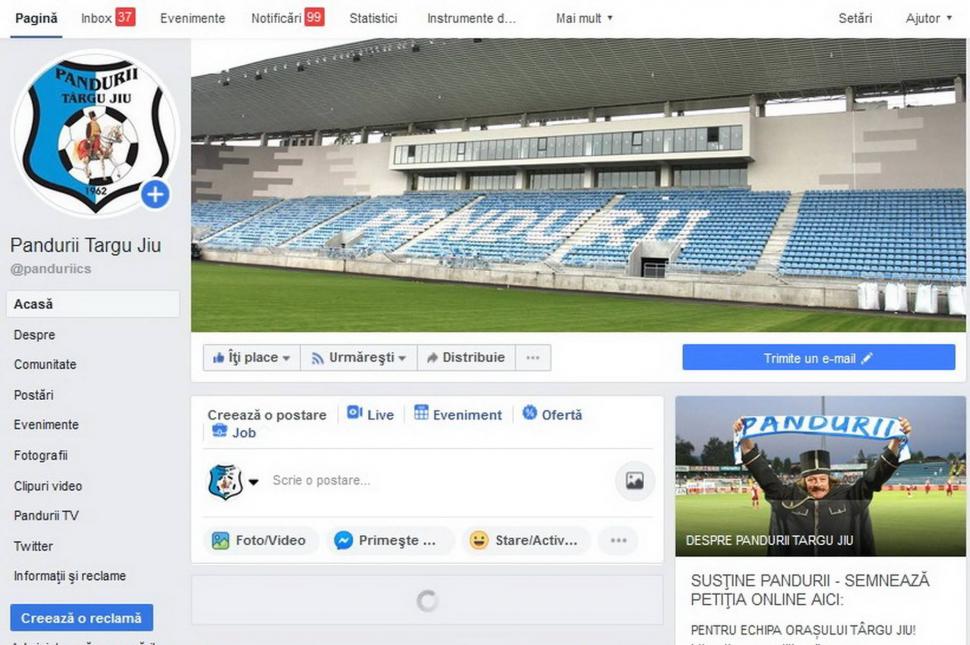Switch posting identity via avatar arrow
The image size is (970, 645).
point(254,482)
